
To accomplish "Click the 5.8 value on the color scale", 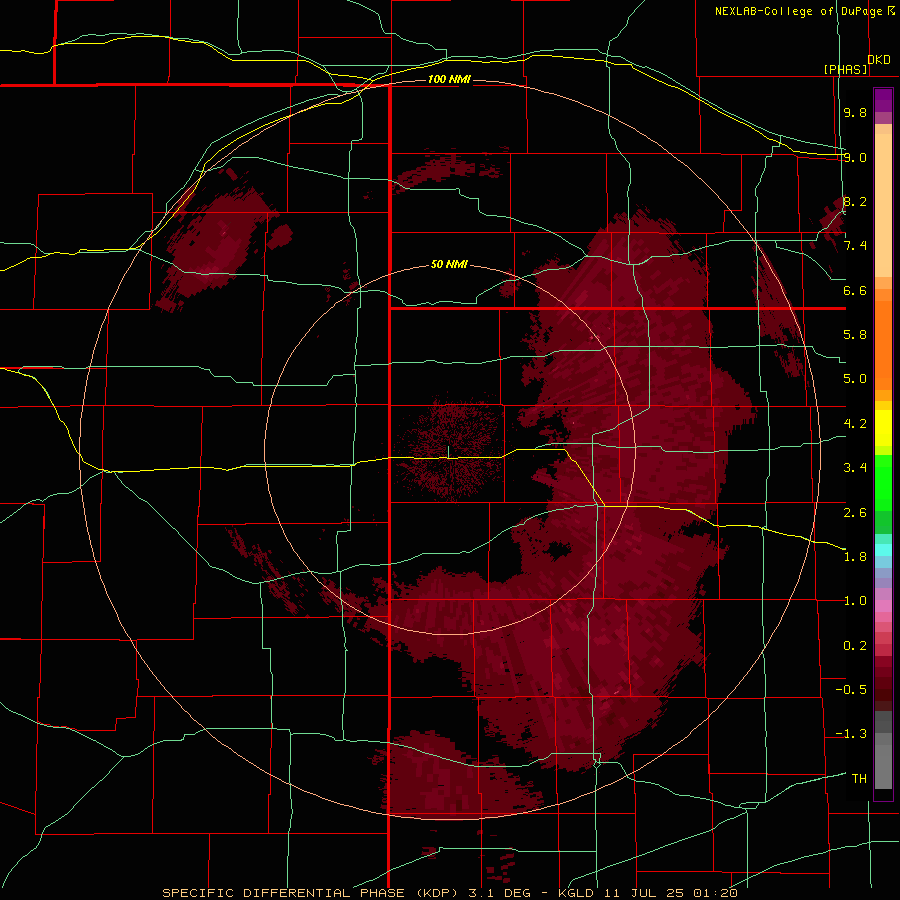I will click(855, 335).
